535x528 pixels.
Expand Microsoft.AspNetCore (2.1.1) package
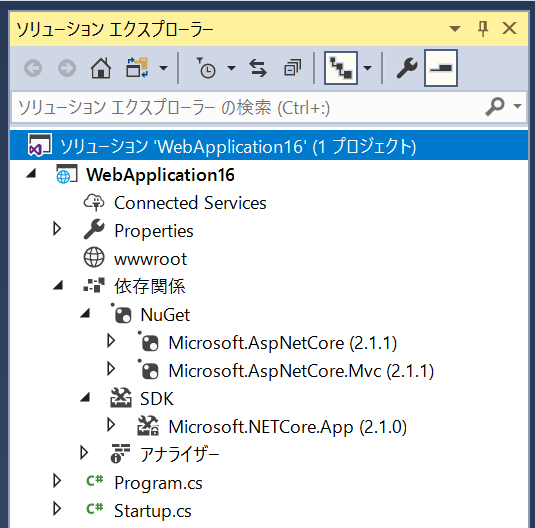[x=111, y=341]
